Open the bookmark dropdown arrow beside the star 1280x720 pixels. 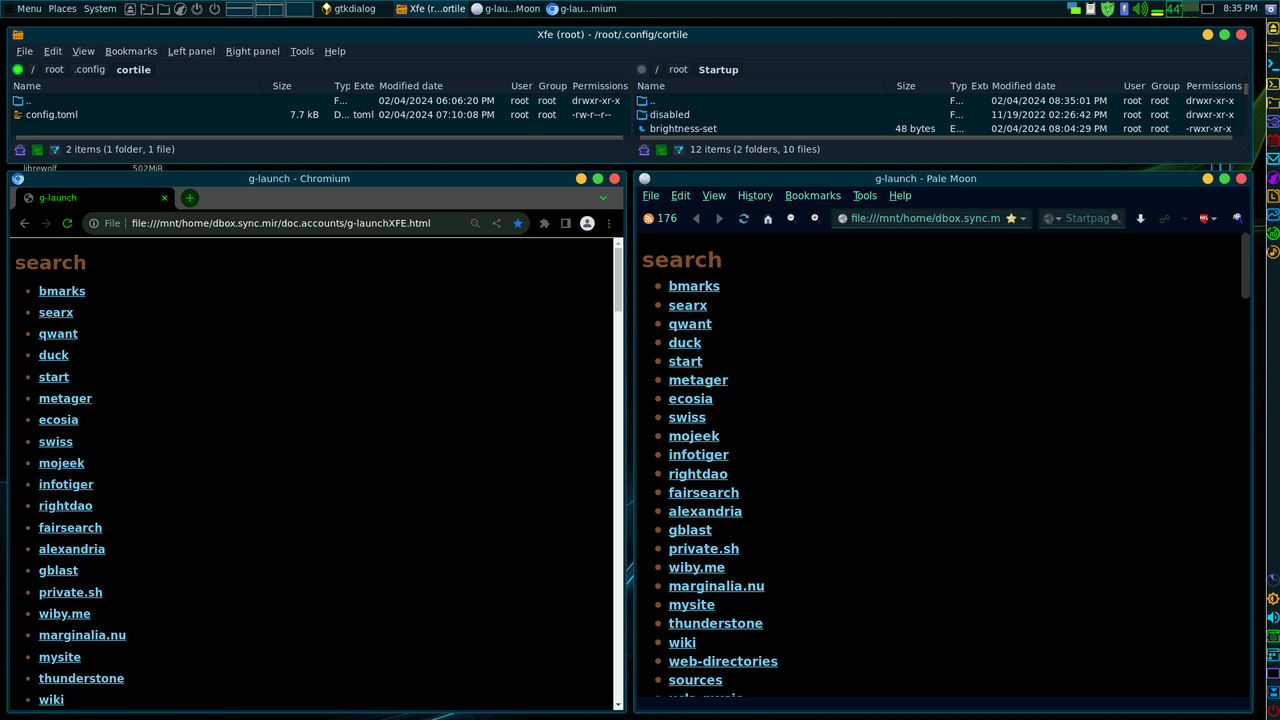pos(1023,218)
